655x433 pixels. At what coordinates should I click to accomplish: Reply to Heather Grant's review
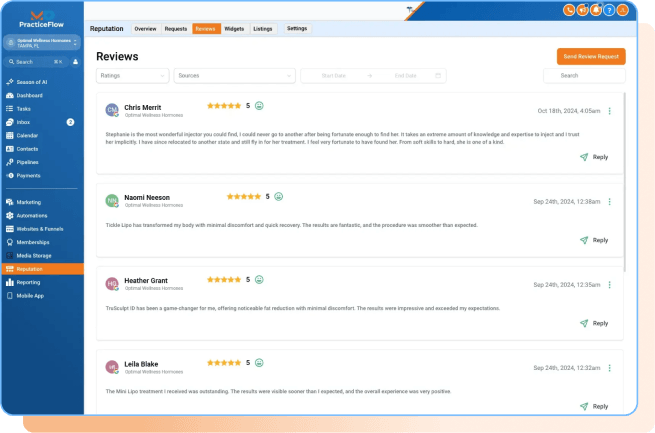(593, 323)
